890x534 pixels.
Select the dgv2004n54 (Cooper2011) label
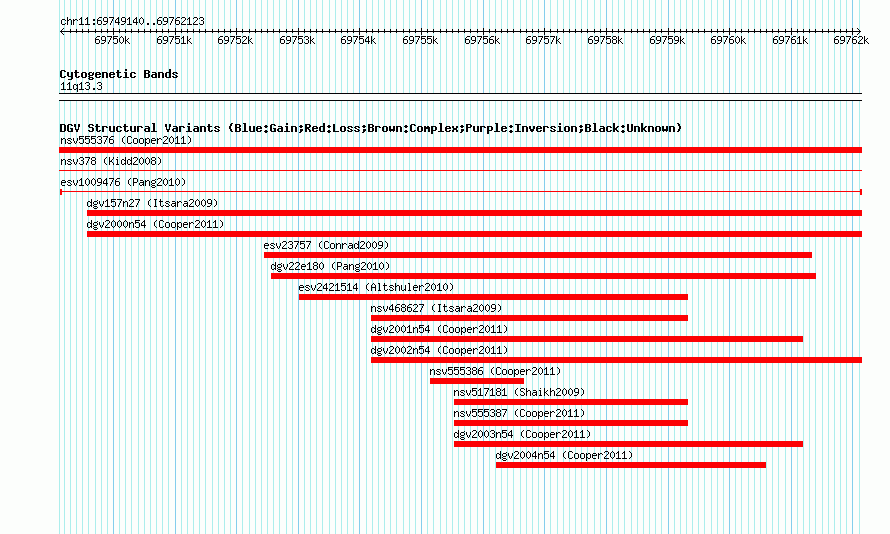point(564,455)
